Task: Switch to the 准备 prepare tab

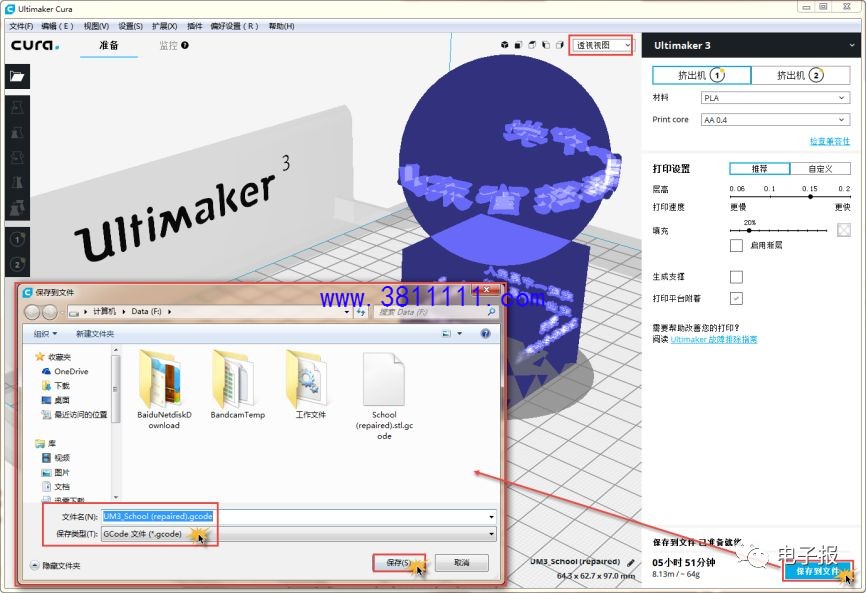Action: (109, 45)
